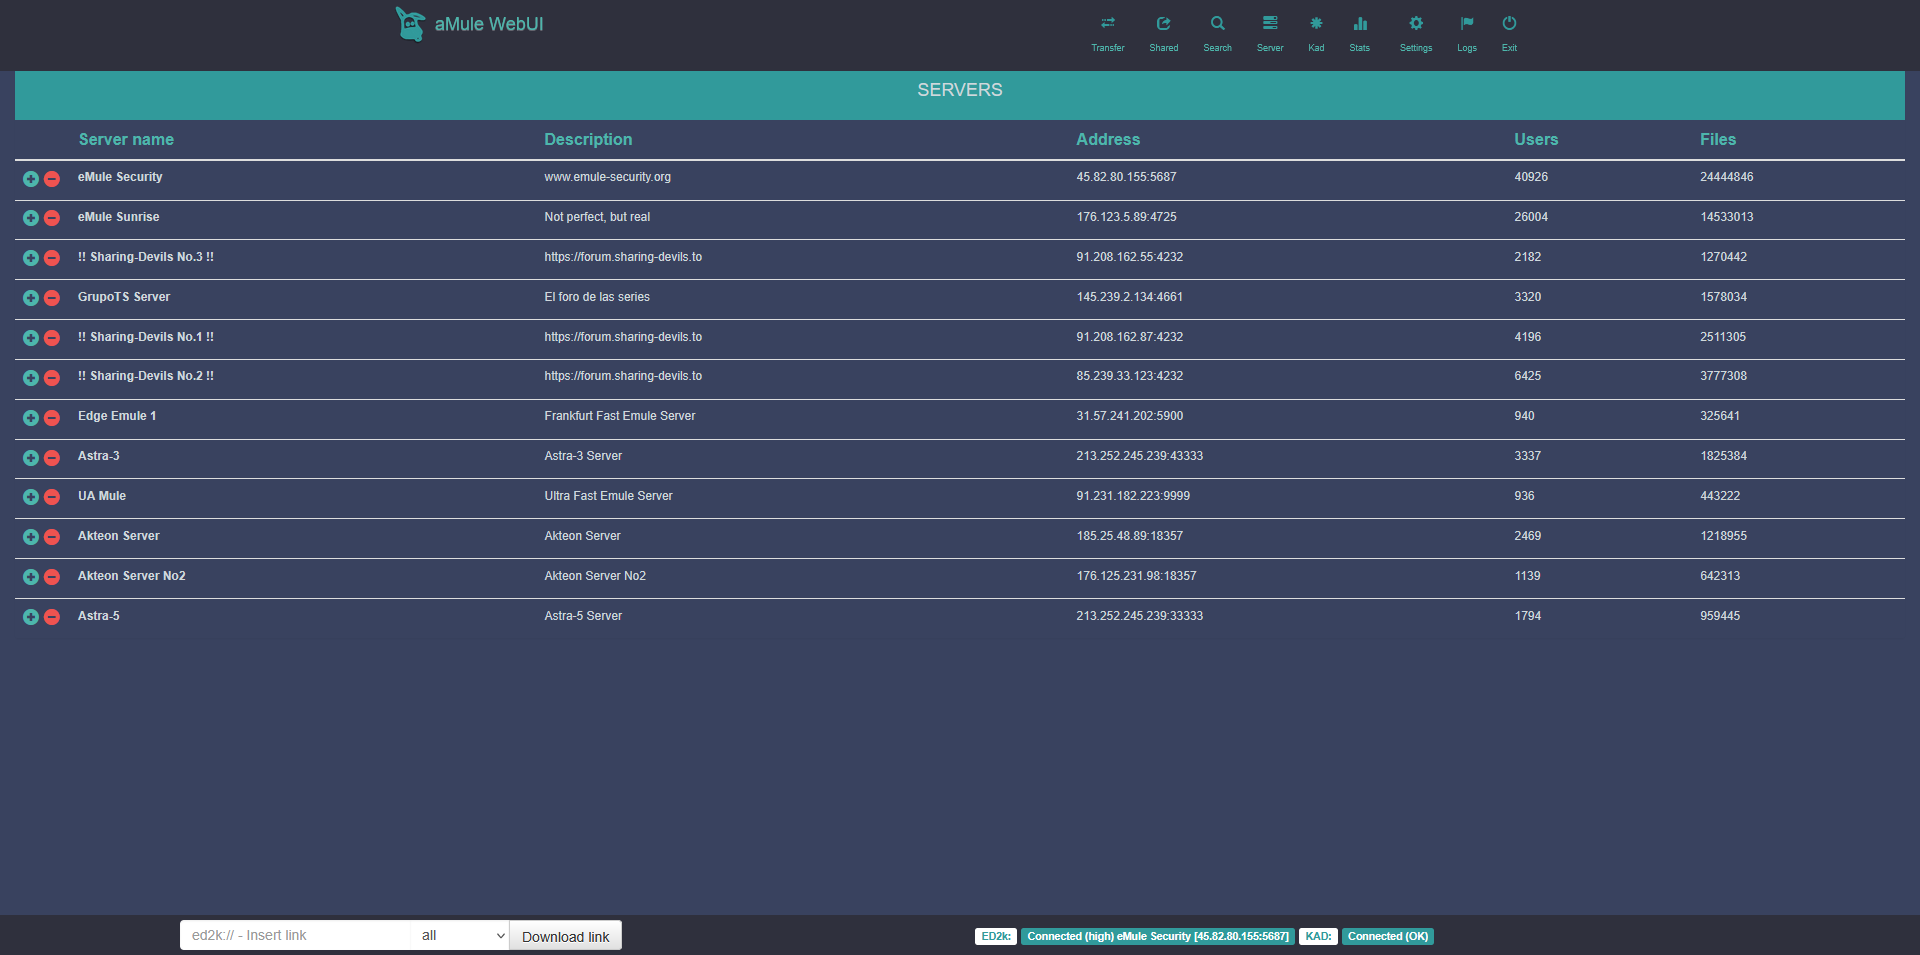This screenshot has width=1920, height=955.
Task: Select address 176.125.231.98:18357
Action: 1136,576
